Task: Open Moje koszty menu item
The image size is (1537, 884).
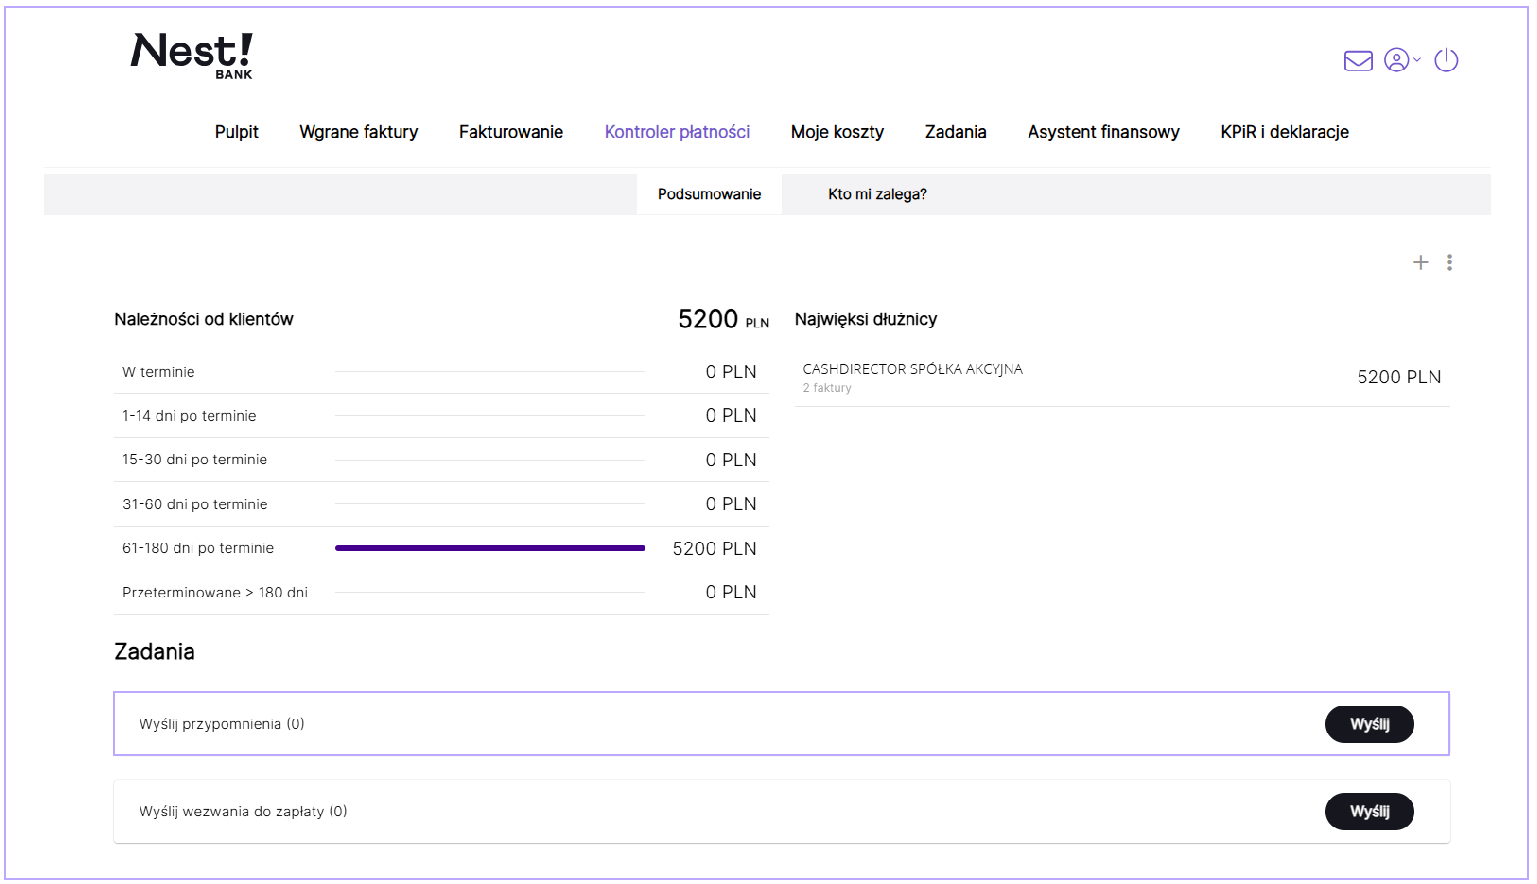Action: click(837, 132)
